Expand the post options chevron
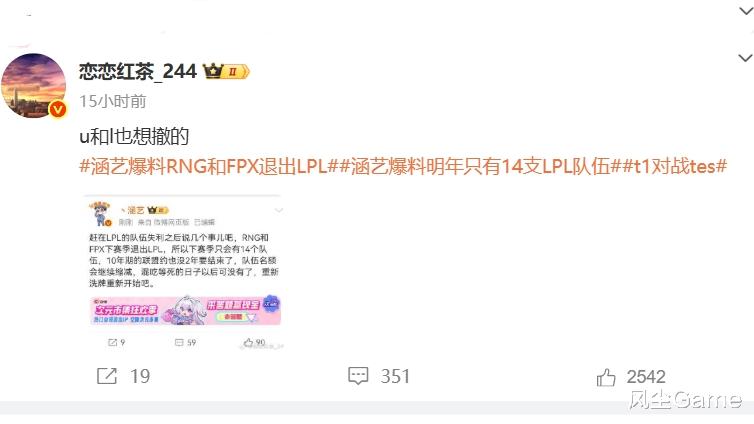The image size is (754, 424). coord(745,58)
